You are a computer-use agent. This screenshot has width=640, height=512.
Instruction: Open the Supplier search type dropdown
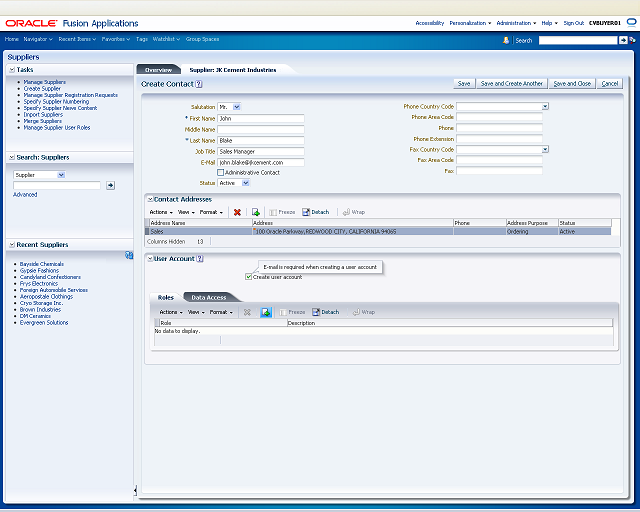pos(61,175)
